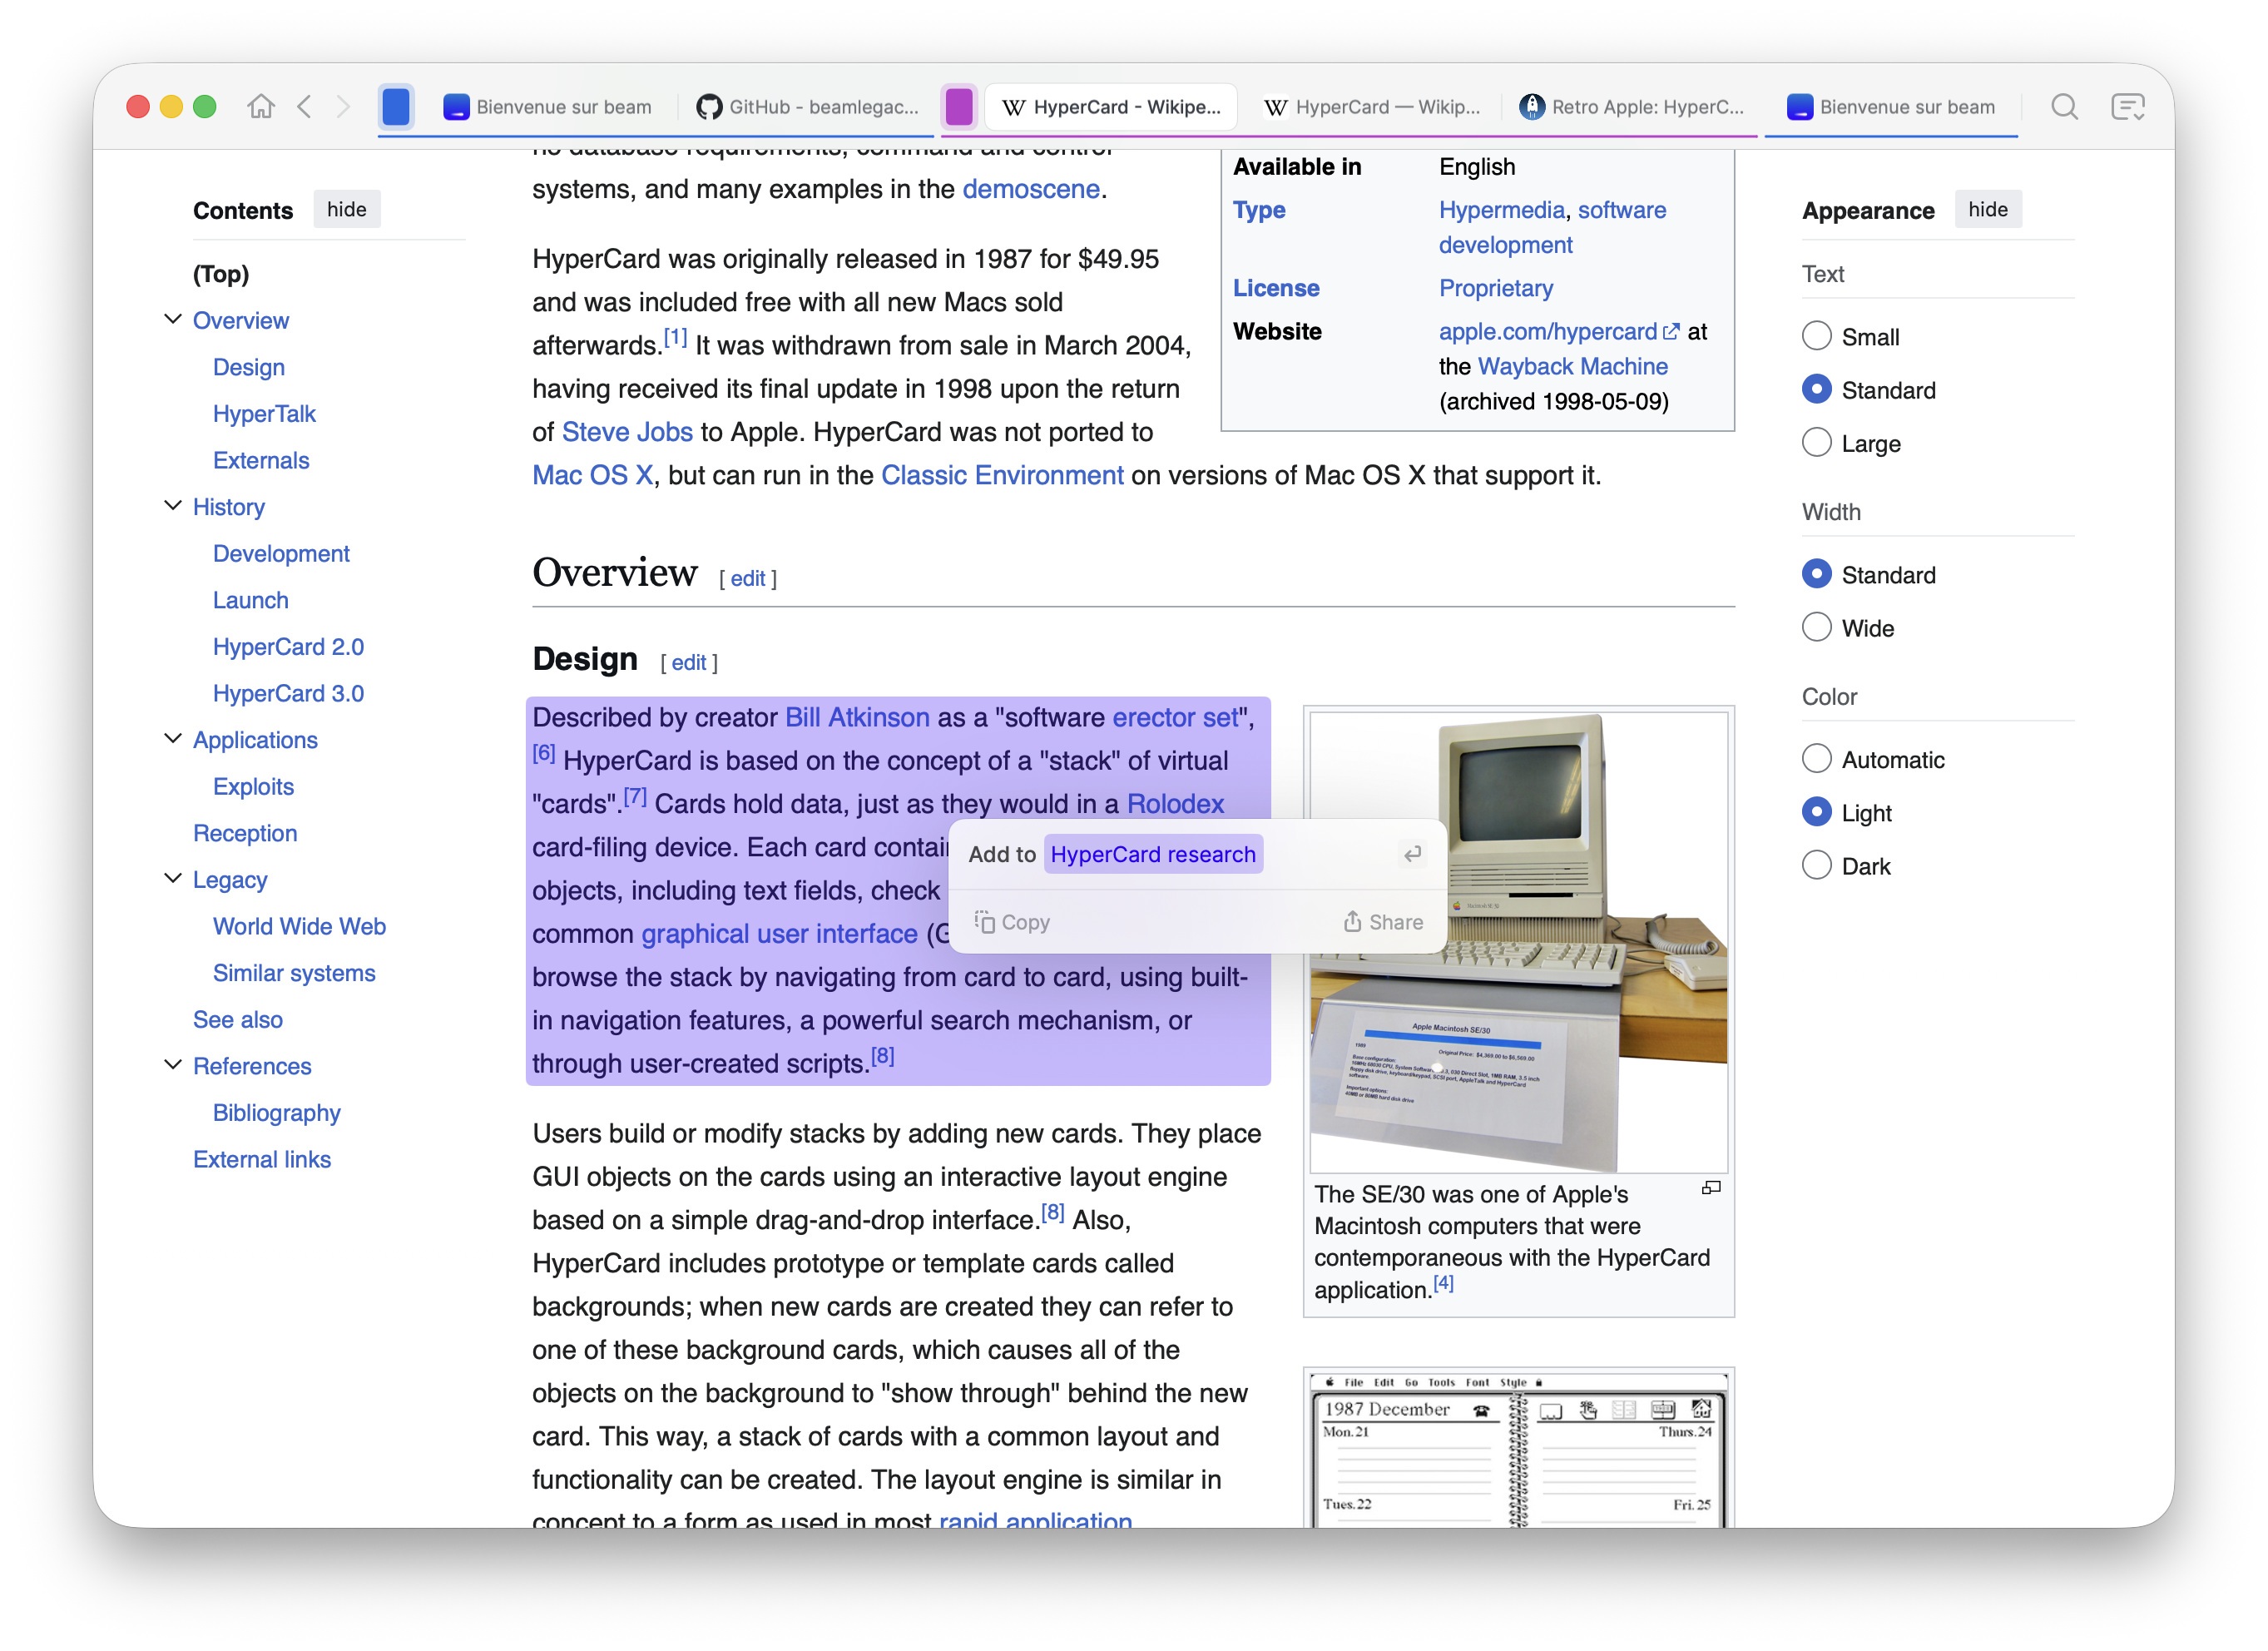
Task: Follow the Rolodex link
Action: tap(1175, 804)
